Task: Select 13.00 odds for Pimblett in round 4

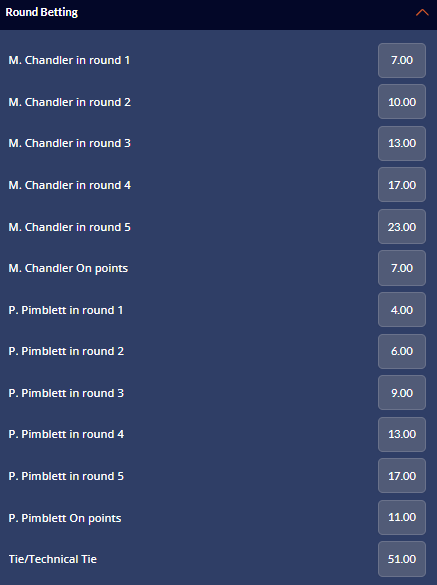Action: point(402,434)
